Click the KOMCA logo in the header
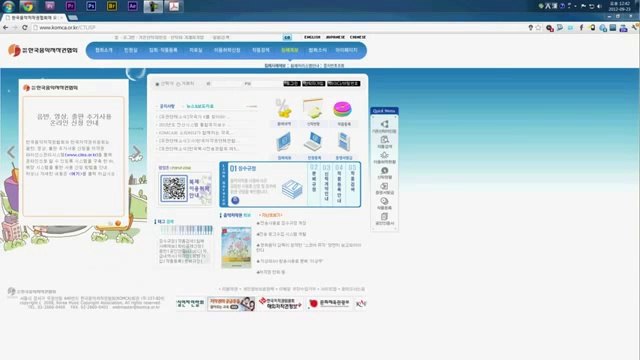This screenshot has height=360, width=640. pos(42,50)
